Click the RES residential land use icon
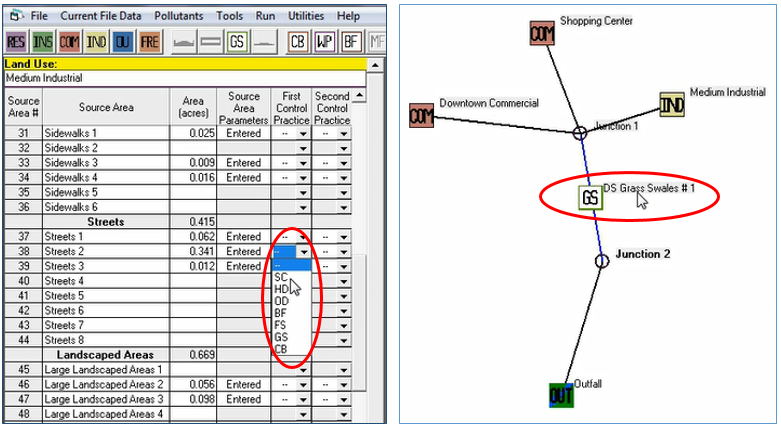Screen dimensions: 781x429 16,42
